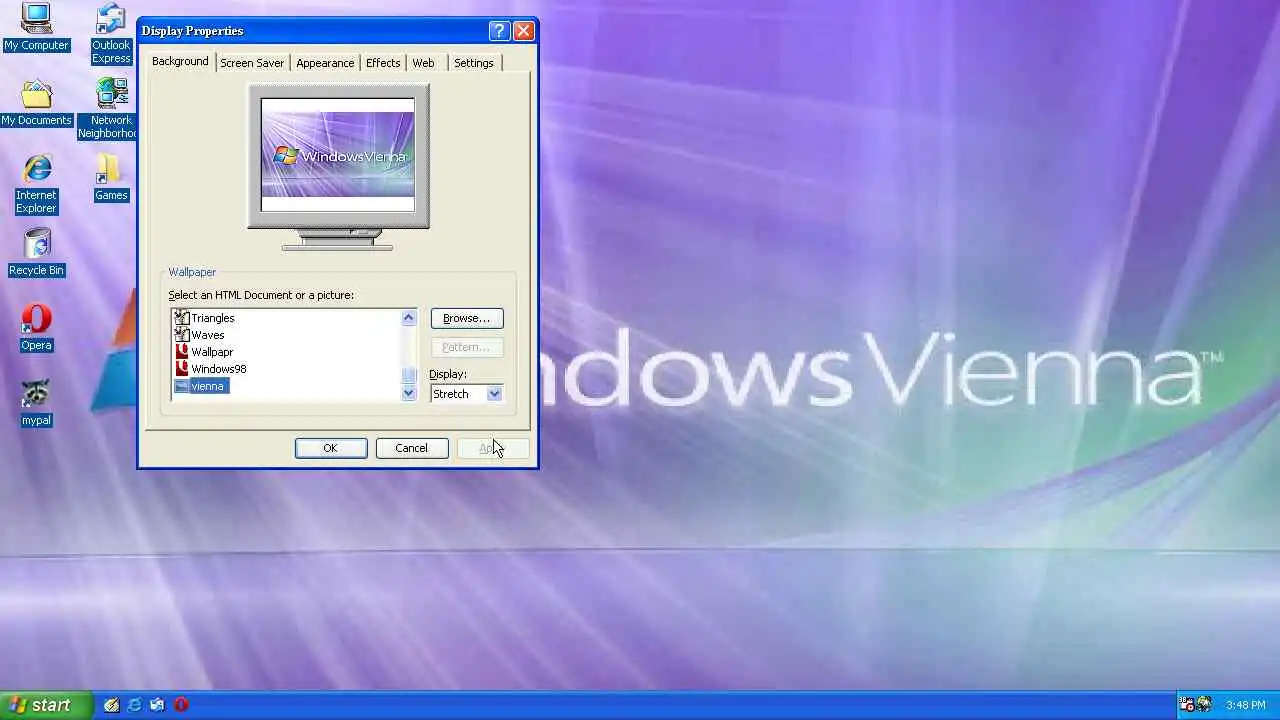The width and height of the screenshot is (1280, 720).
Task: Click the wallpaper list scrollbar thumb
Action: (408, 376)
